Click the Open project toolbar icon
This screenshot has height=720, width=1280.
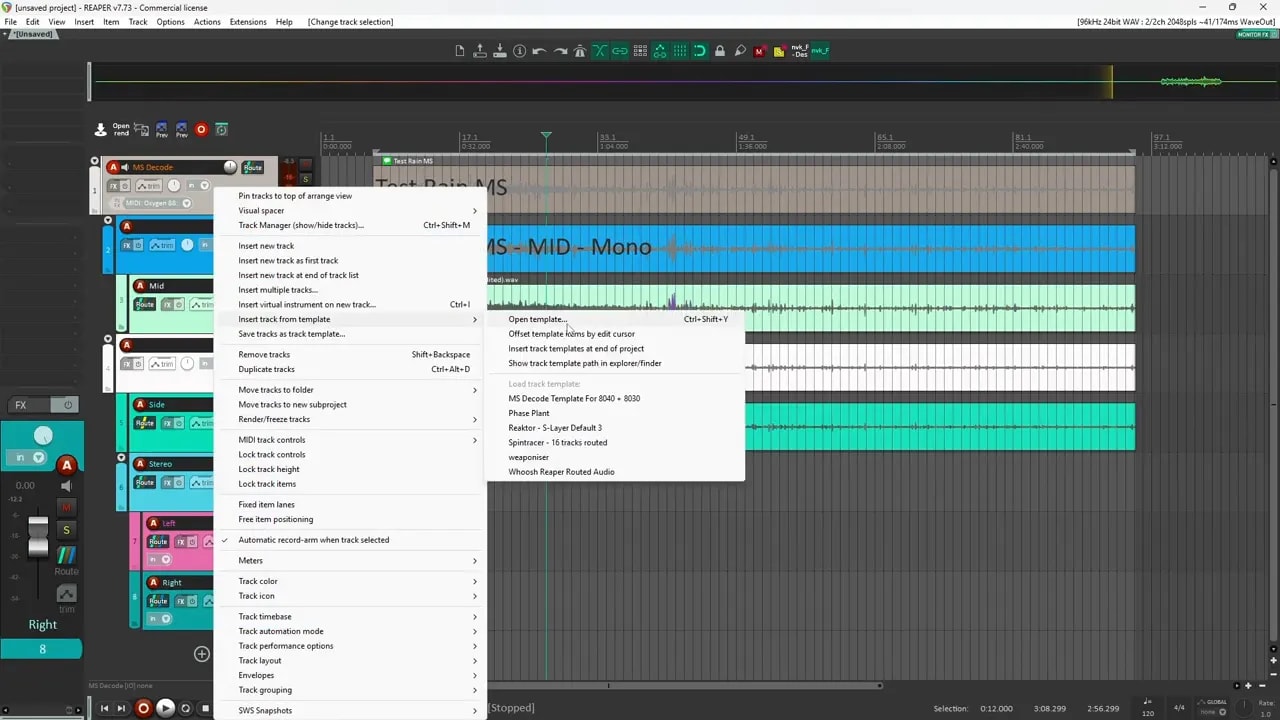tap(480, 51)
